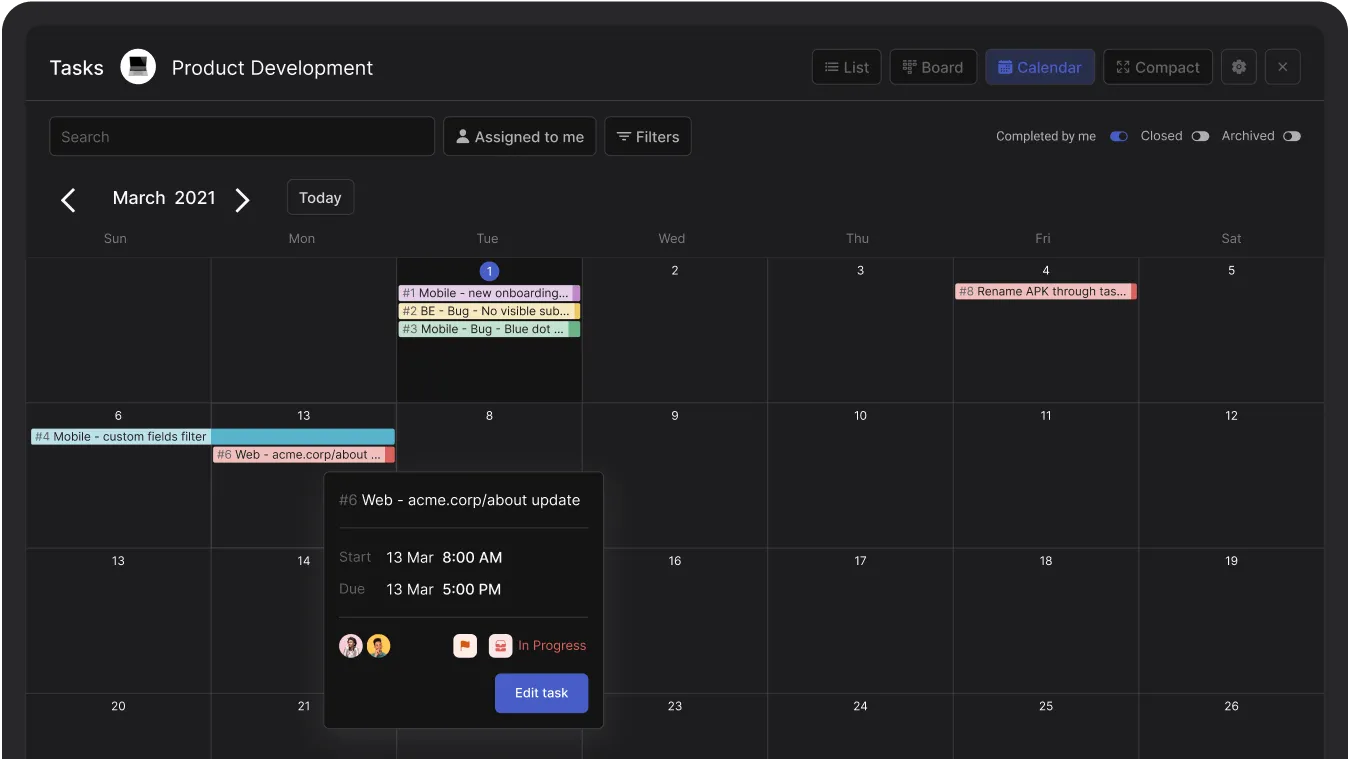Viewport: 1348px width, 759px height.
Task: Select the Assigned to me filter
Action: coord(519,136)
